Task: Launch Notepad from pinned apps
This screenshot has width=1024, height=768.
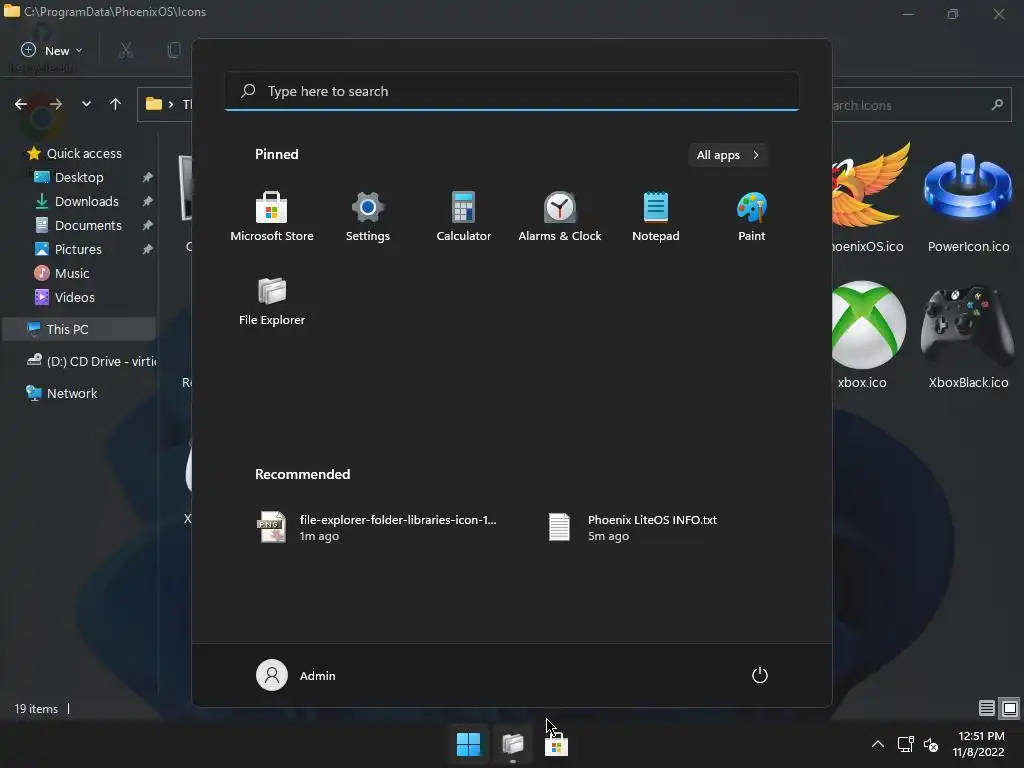Action: [x=656, y=217]
